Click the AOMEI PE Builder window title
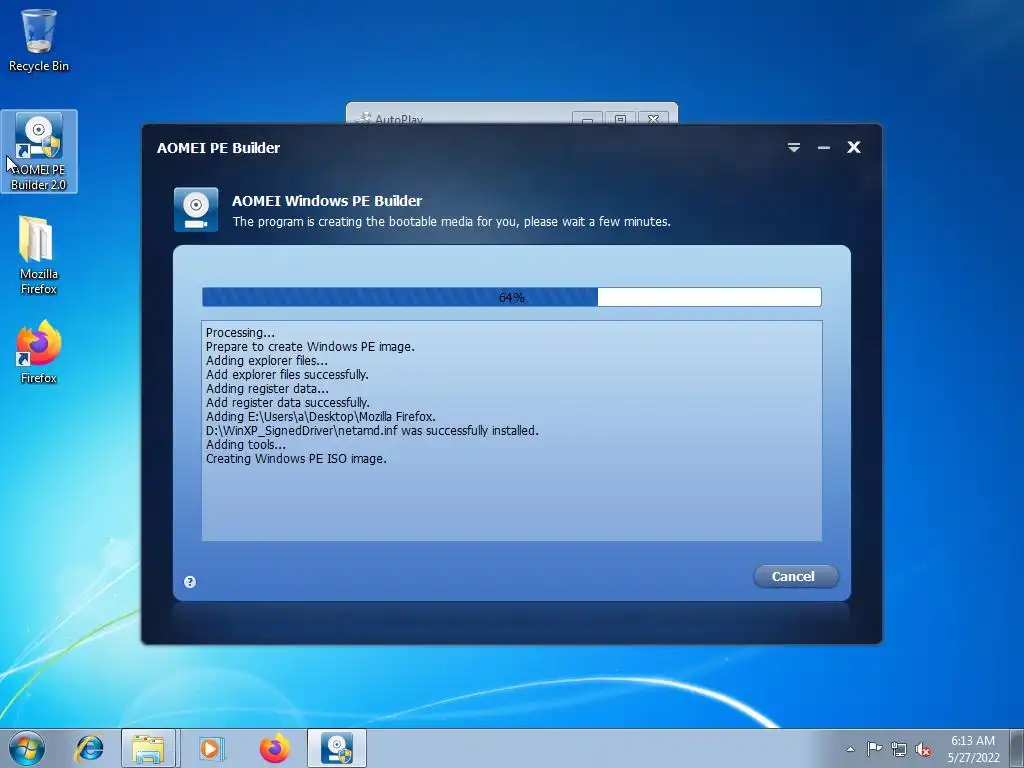The width and height of the screenshot is (1024, 768). tap(218, 148)
